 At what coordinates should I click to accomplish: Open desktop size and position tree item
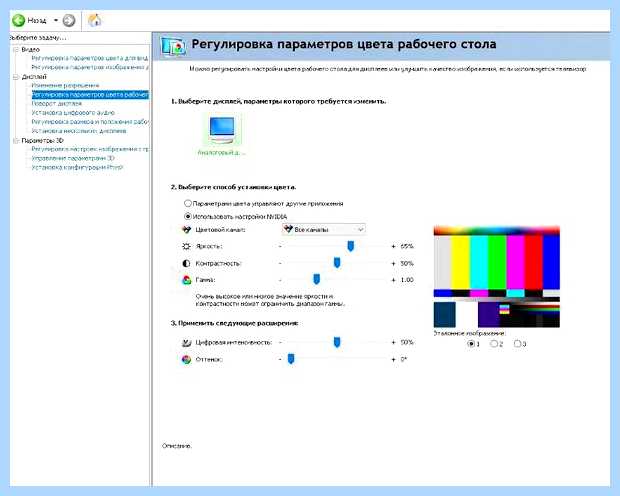coord(90,122)
